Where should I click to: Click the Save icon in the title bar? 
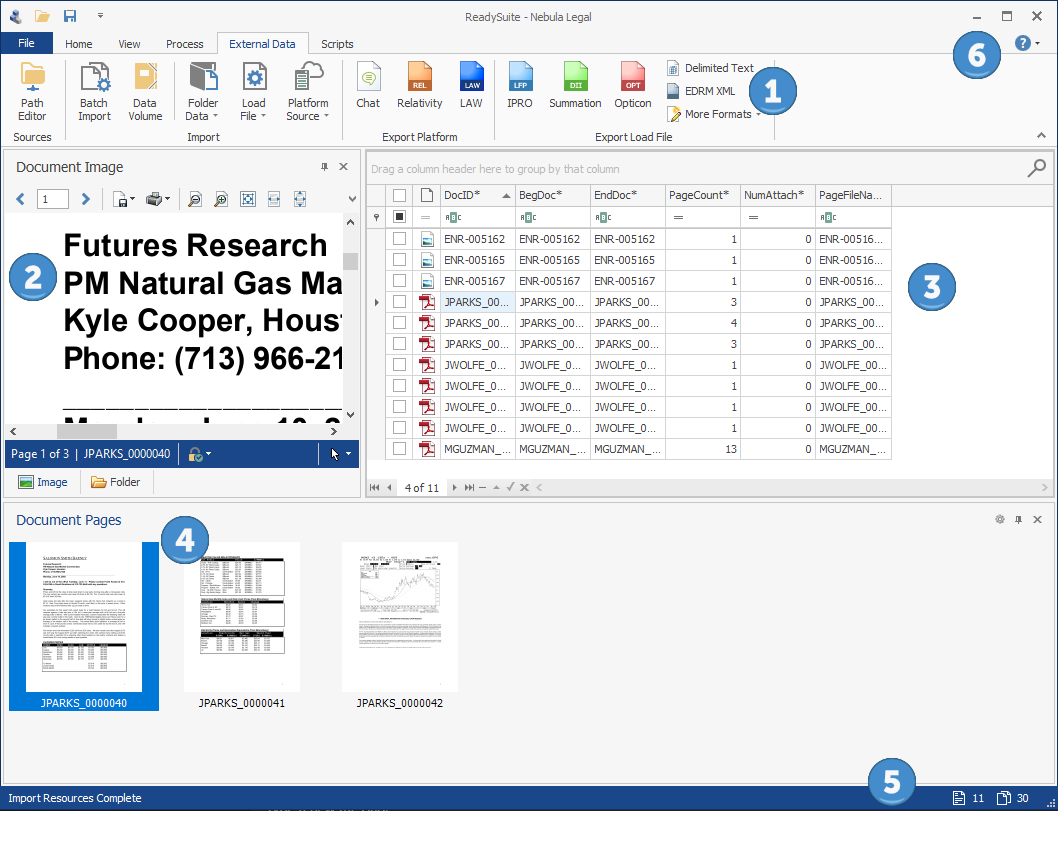click(69, 16)
